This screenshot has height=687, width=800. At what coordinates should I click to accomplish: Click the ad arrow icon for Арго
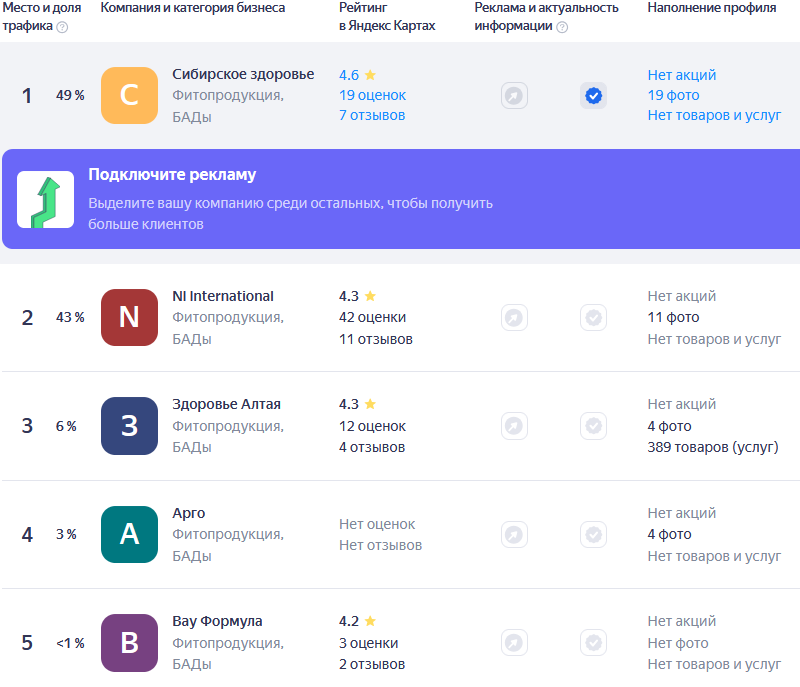click(x=514, y=535)
